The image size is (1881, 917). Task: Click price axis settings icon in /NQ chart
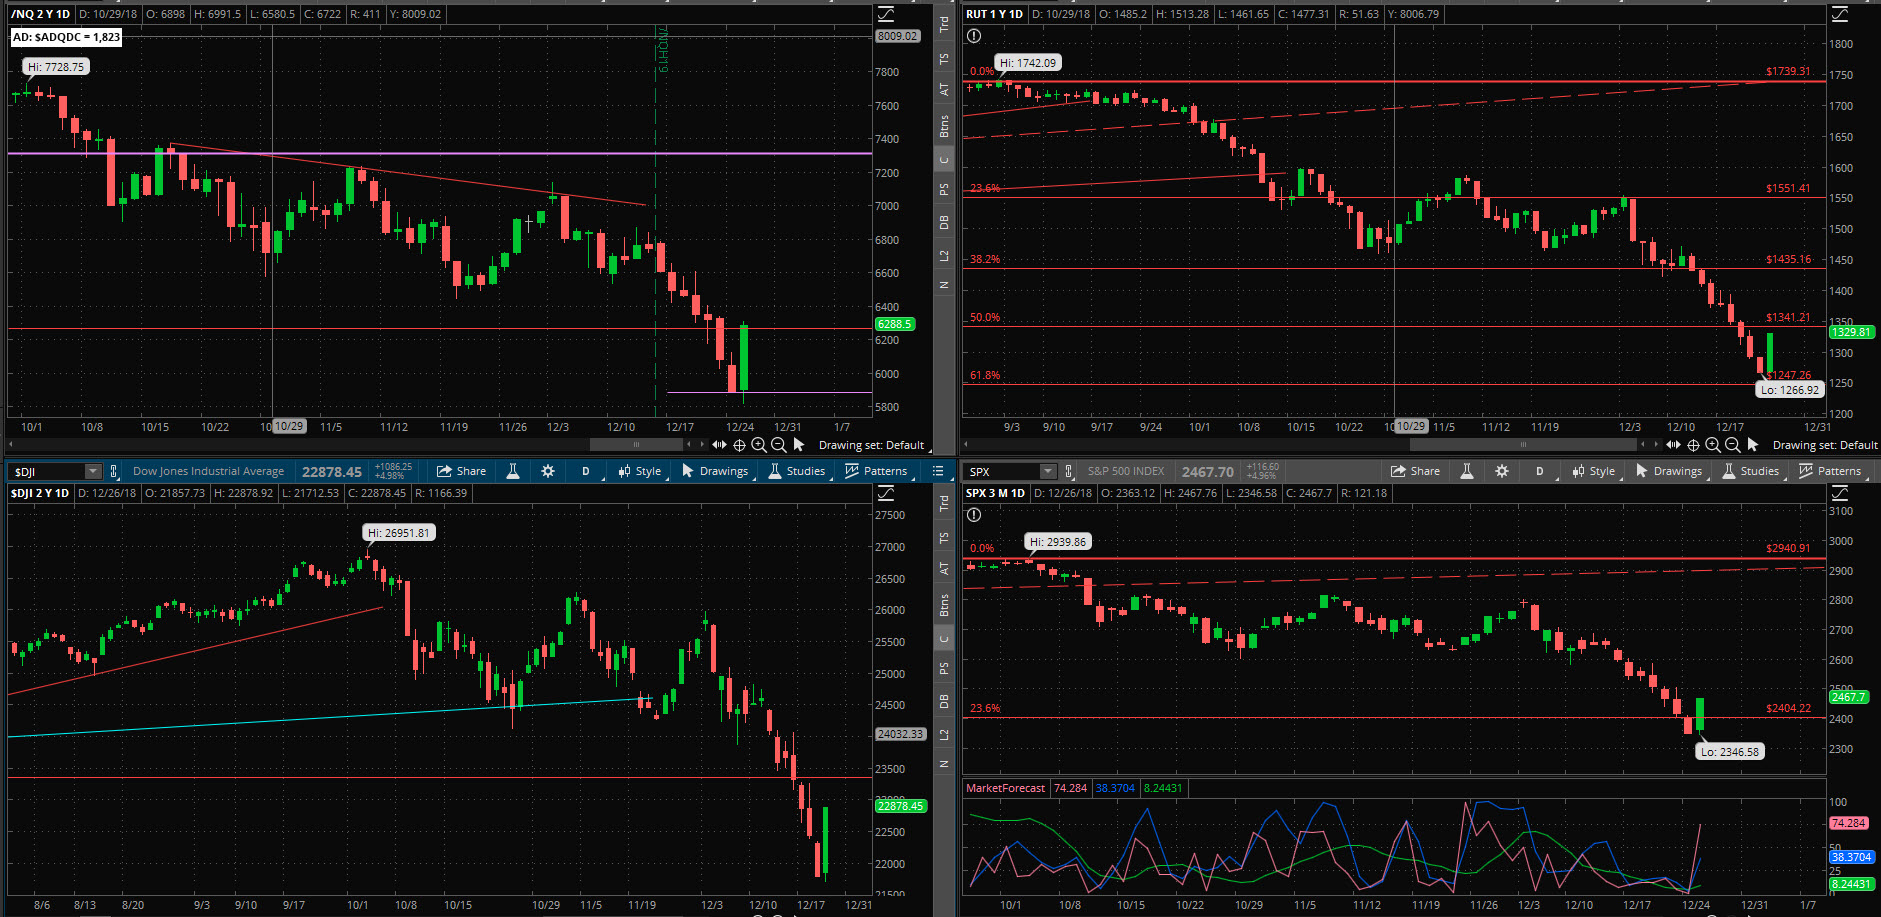(886, 14)
